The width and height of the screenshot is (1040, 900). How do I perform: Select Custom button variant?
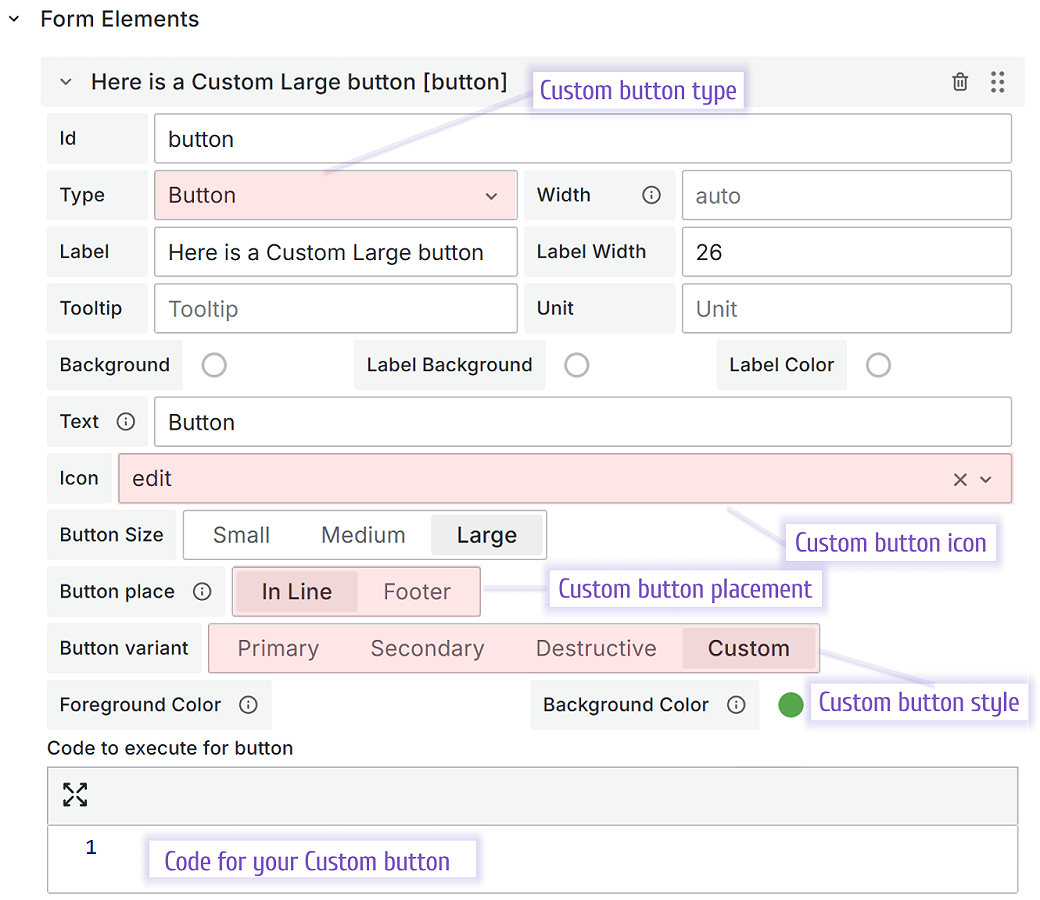coord(749,649)
